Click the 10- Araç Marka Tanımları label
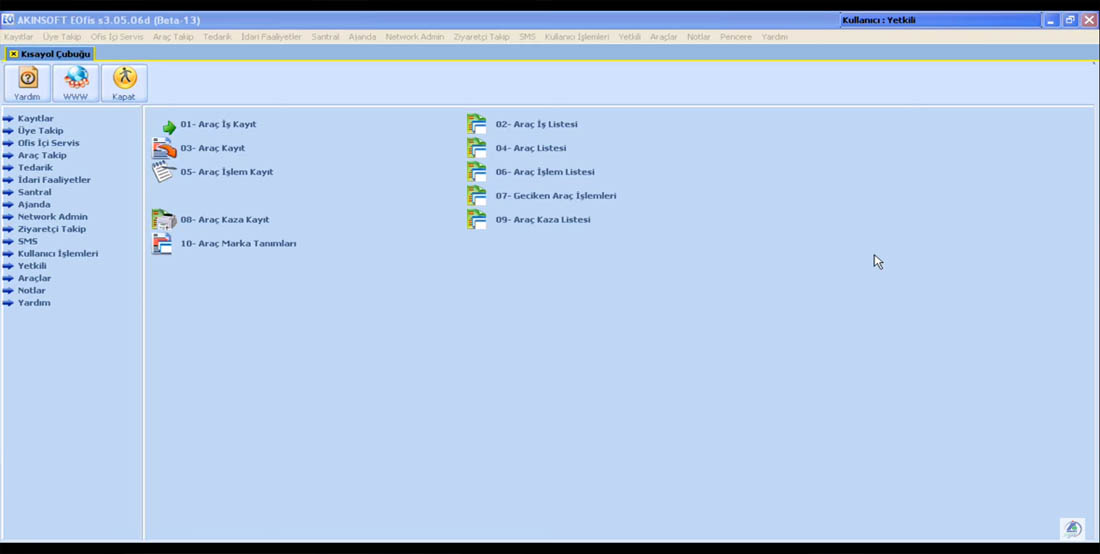Screen dimensions: 1100x554 [x=239, y=243]
